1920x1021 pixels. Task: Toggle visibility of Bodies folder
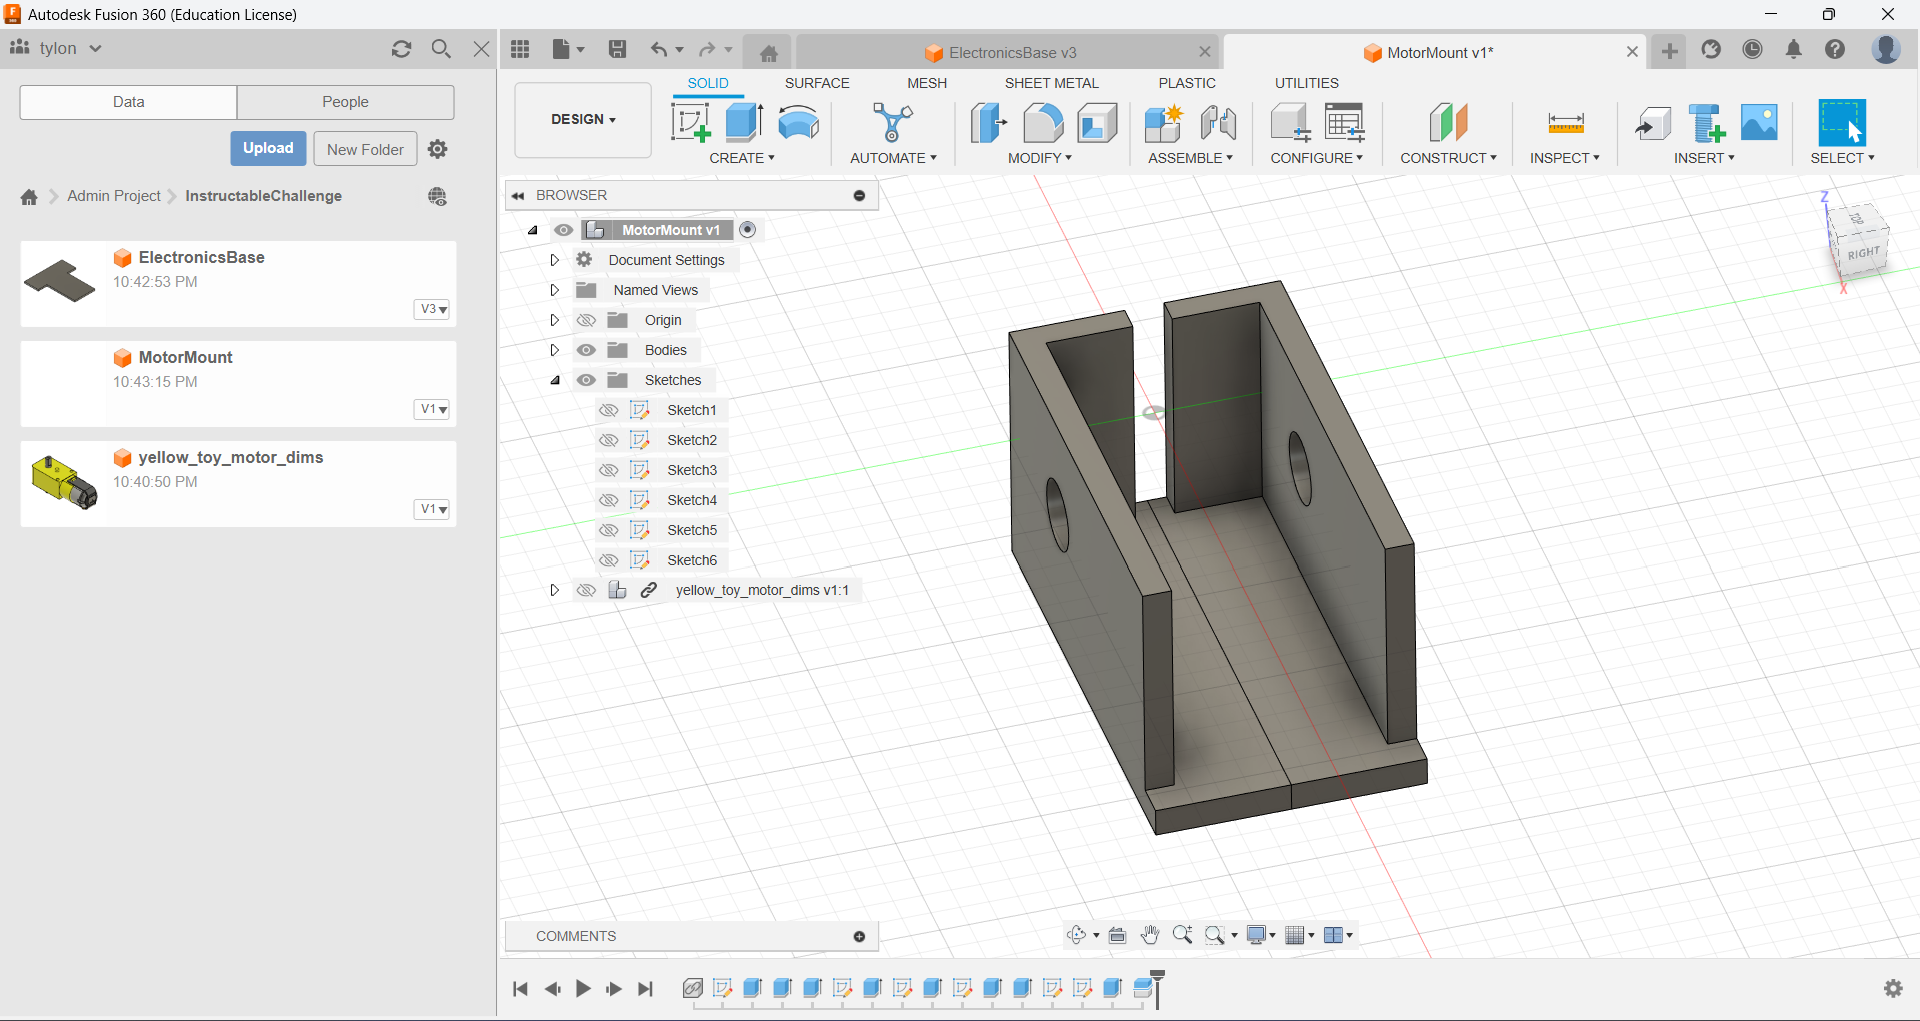586,350
